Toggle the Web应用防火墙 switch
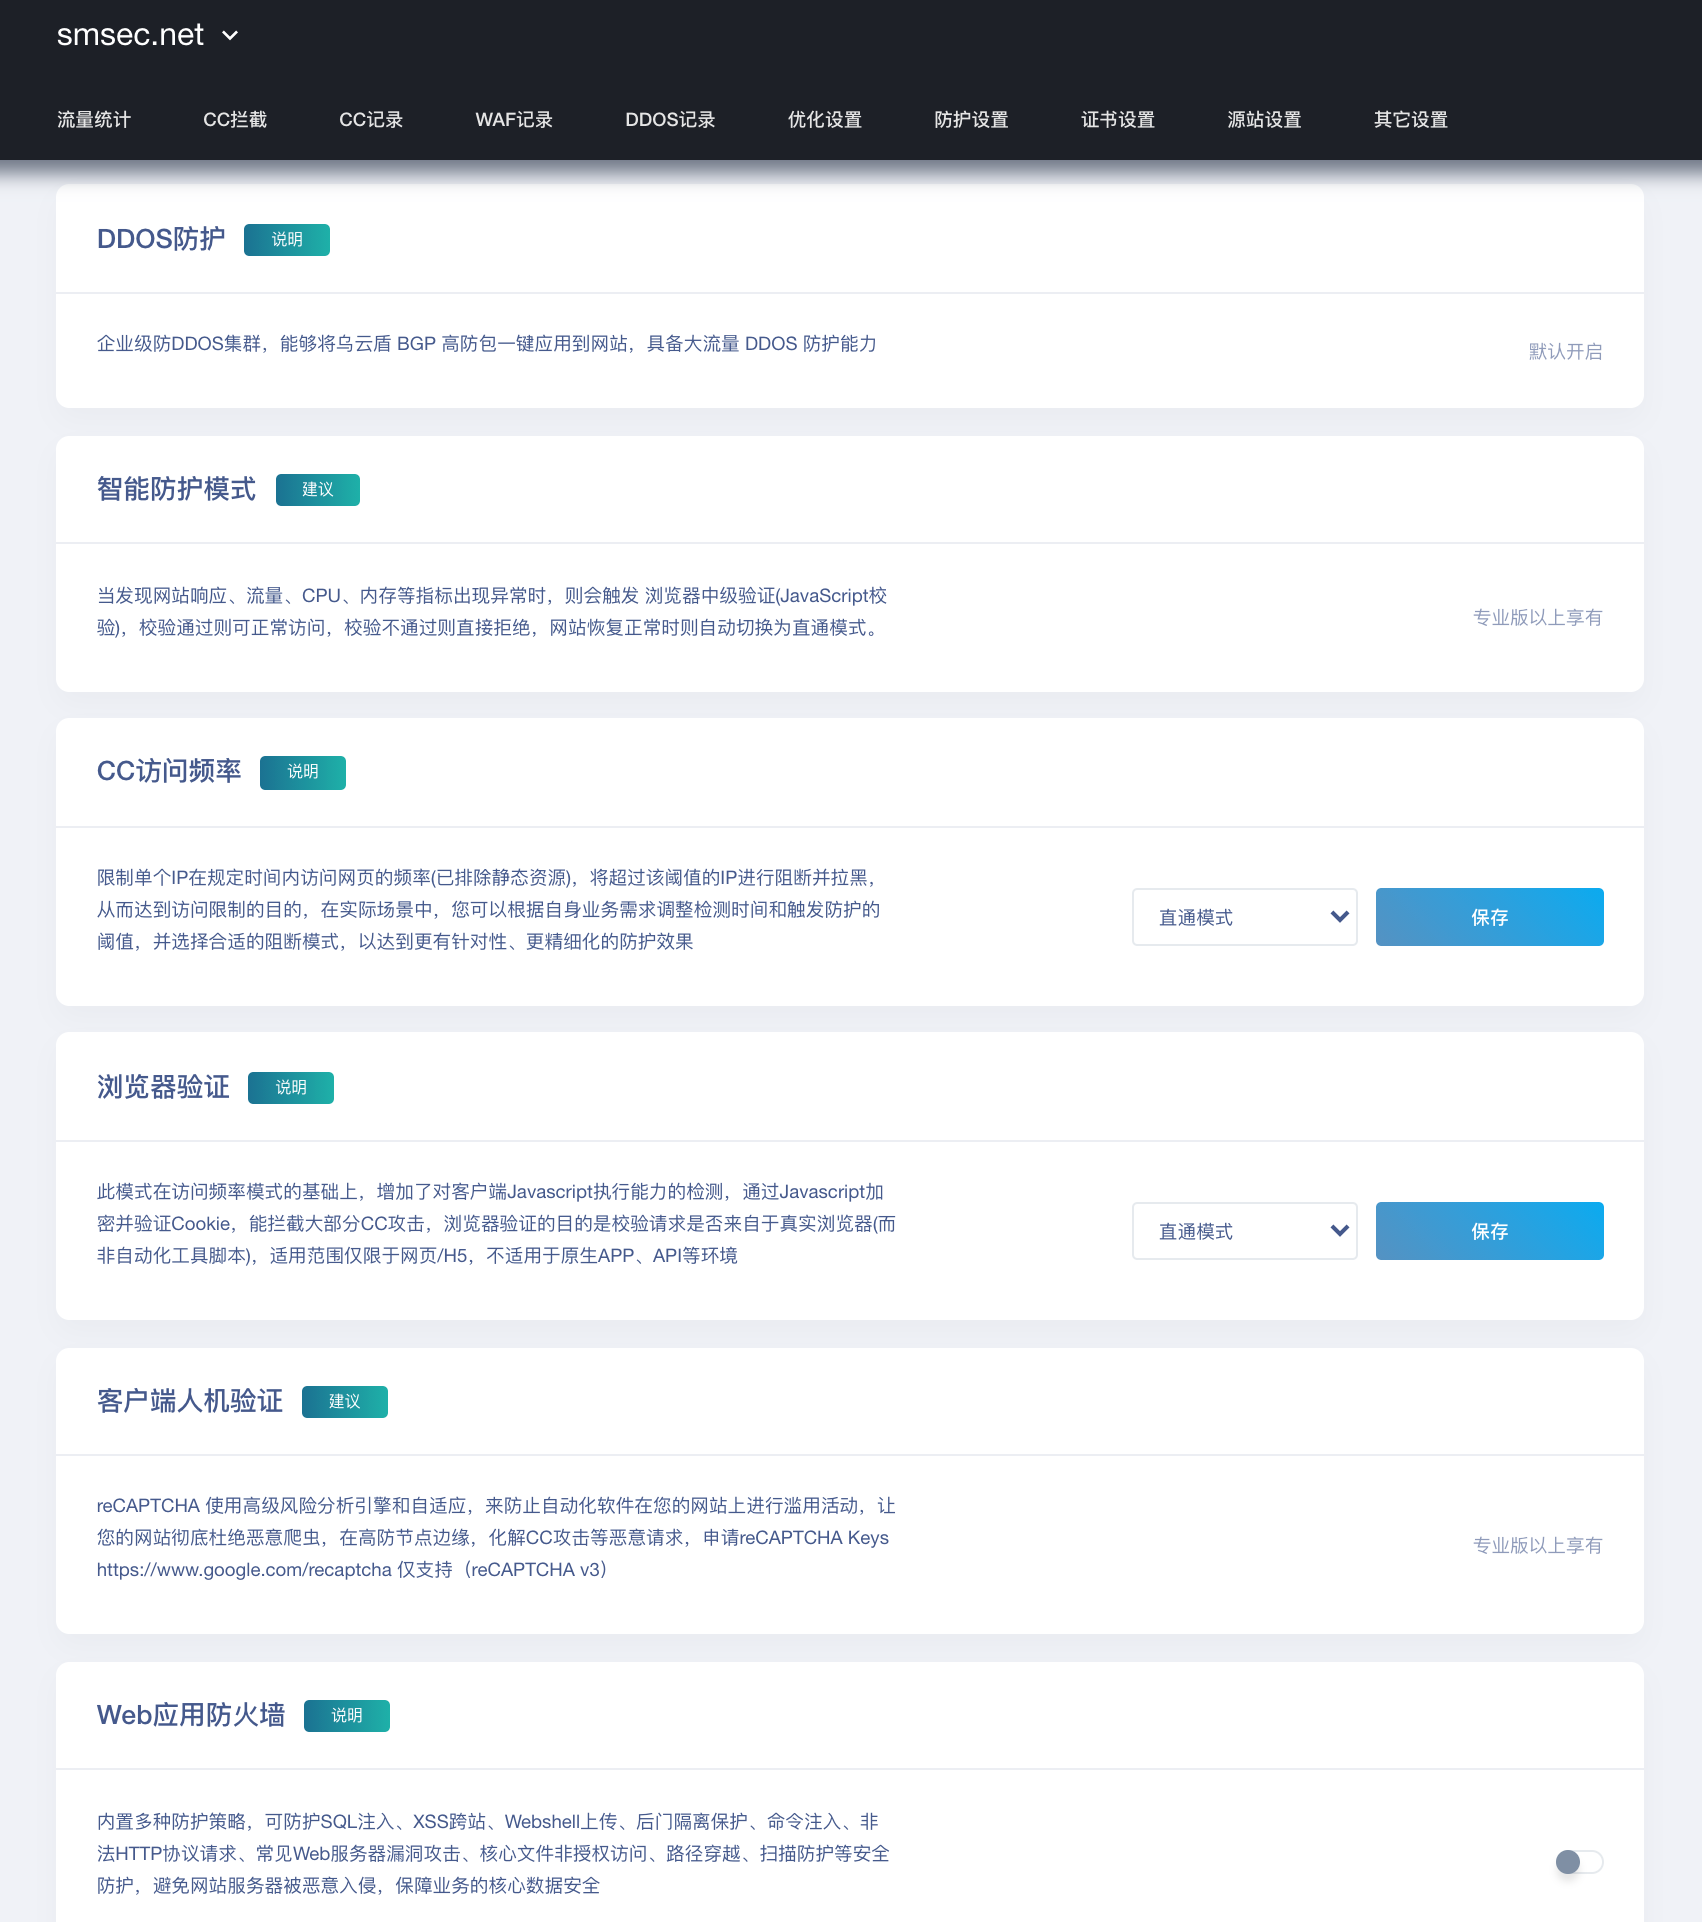1702x1922 pixels. (x=1579, y=1862)
